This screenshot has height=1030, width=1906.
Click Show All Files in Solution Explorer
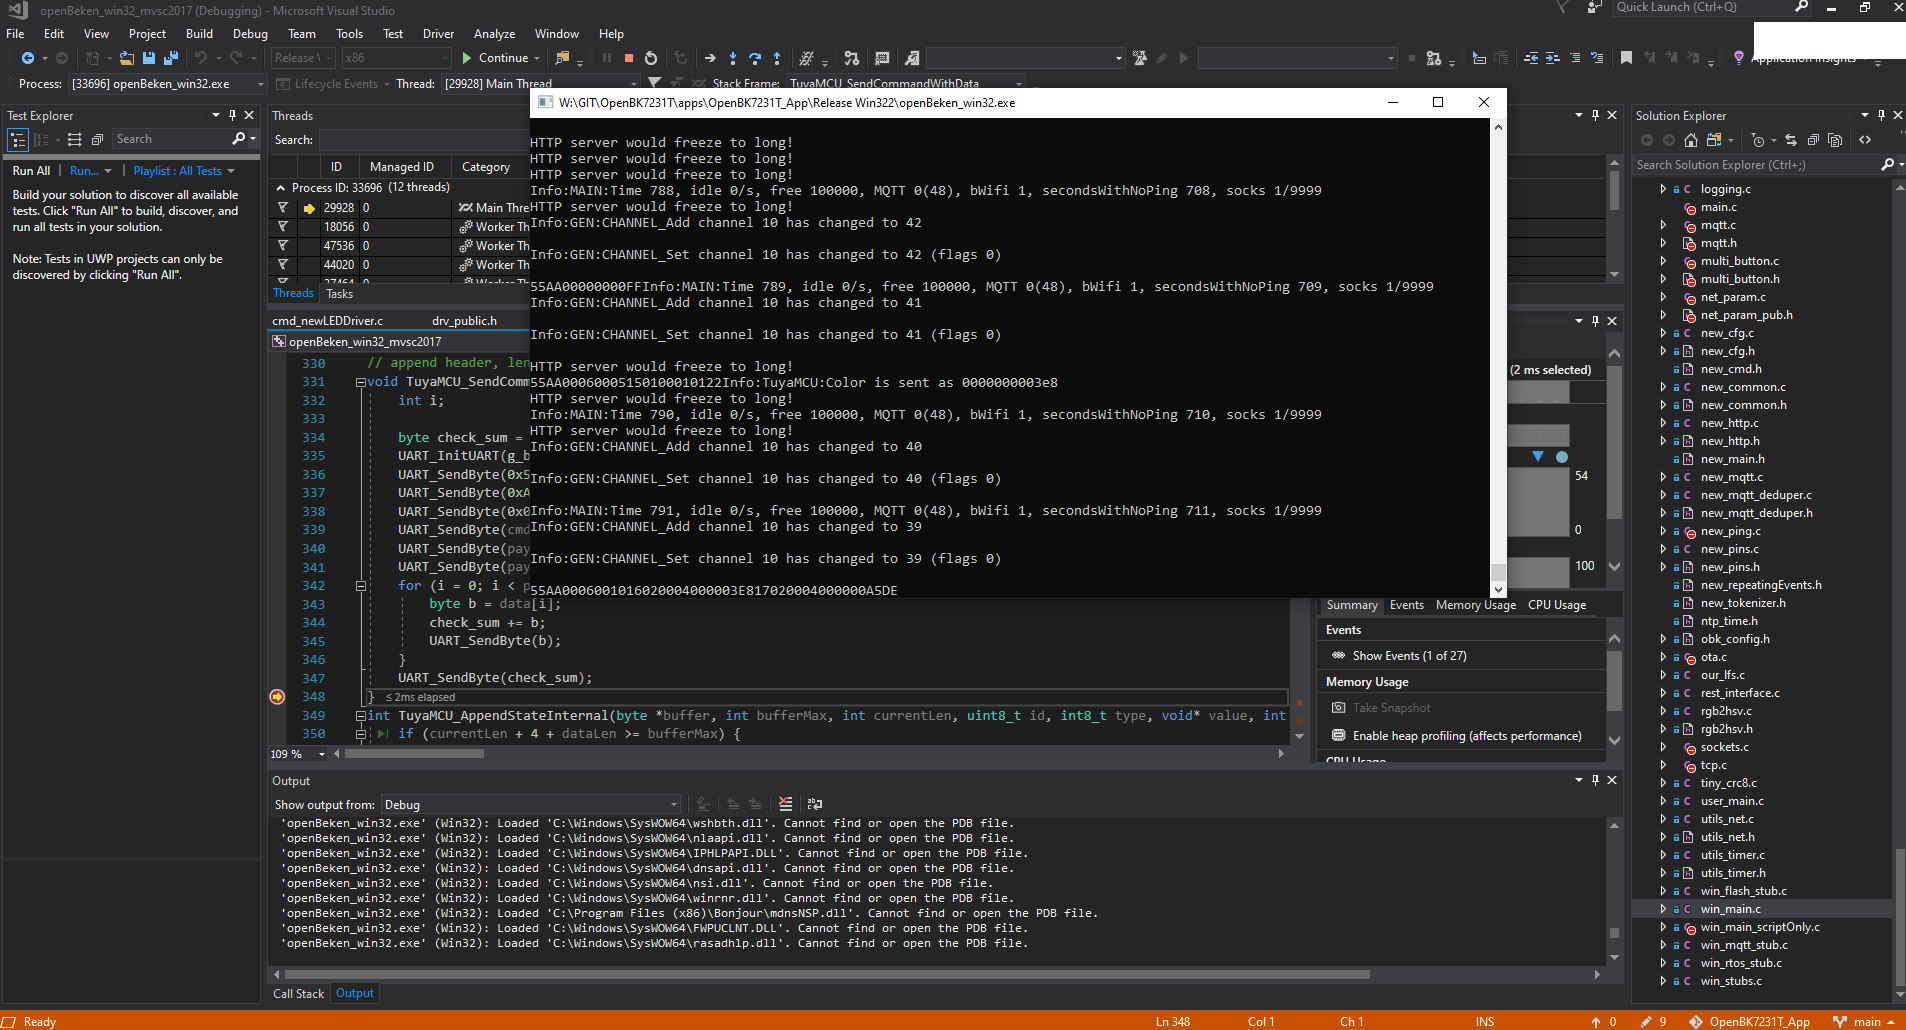1835,140
